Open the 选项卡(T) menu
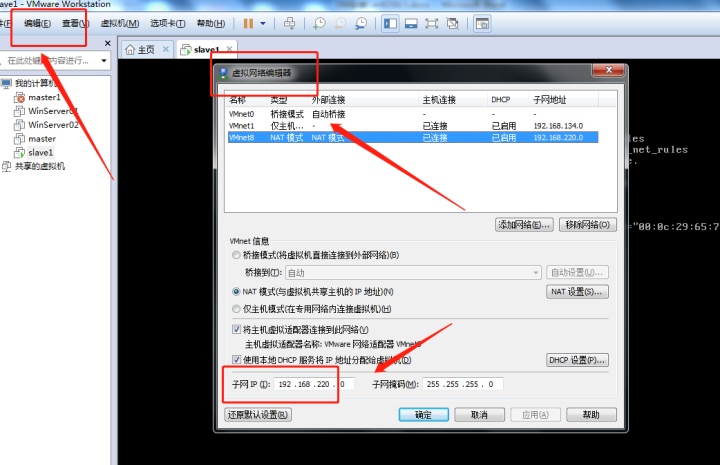720x465 pixels. coord(168,23)
